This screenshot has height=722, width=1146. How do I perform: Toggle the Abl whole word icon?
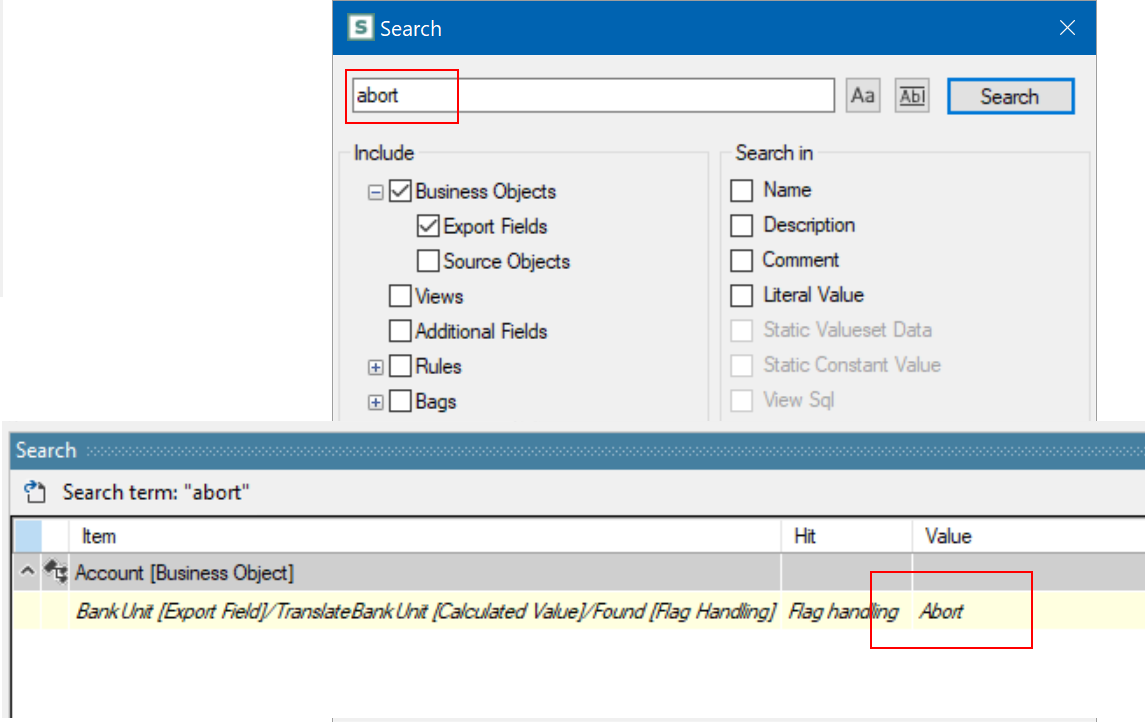(x=911, y=95)
